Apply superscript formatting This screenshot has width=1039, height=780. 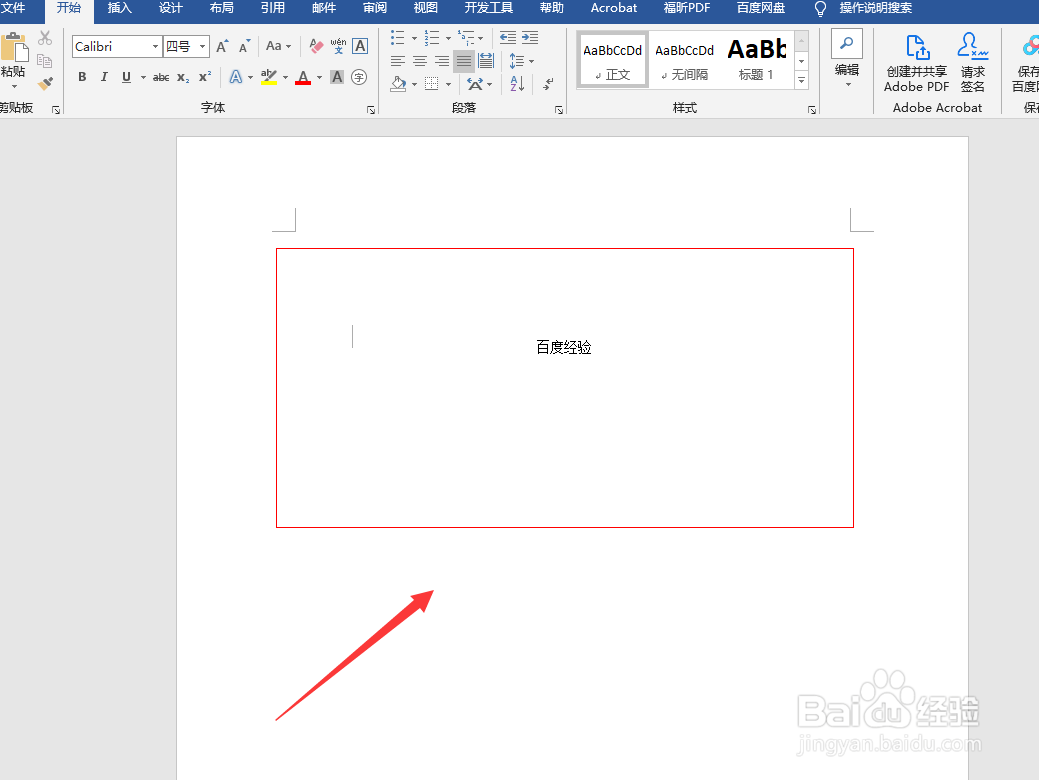205,77
